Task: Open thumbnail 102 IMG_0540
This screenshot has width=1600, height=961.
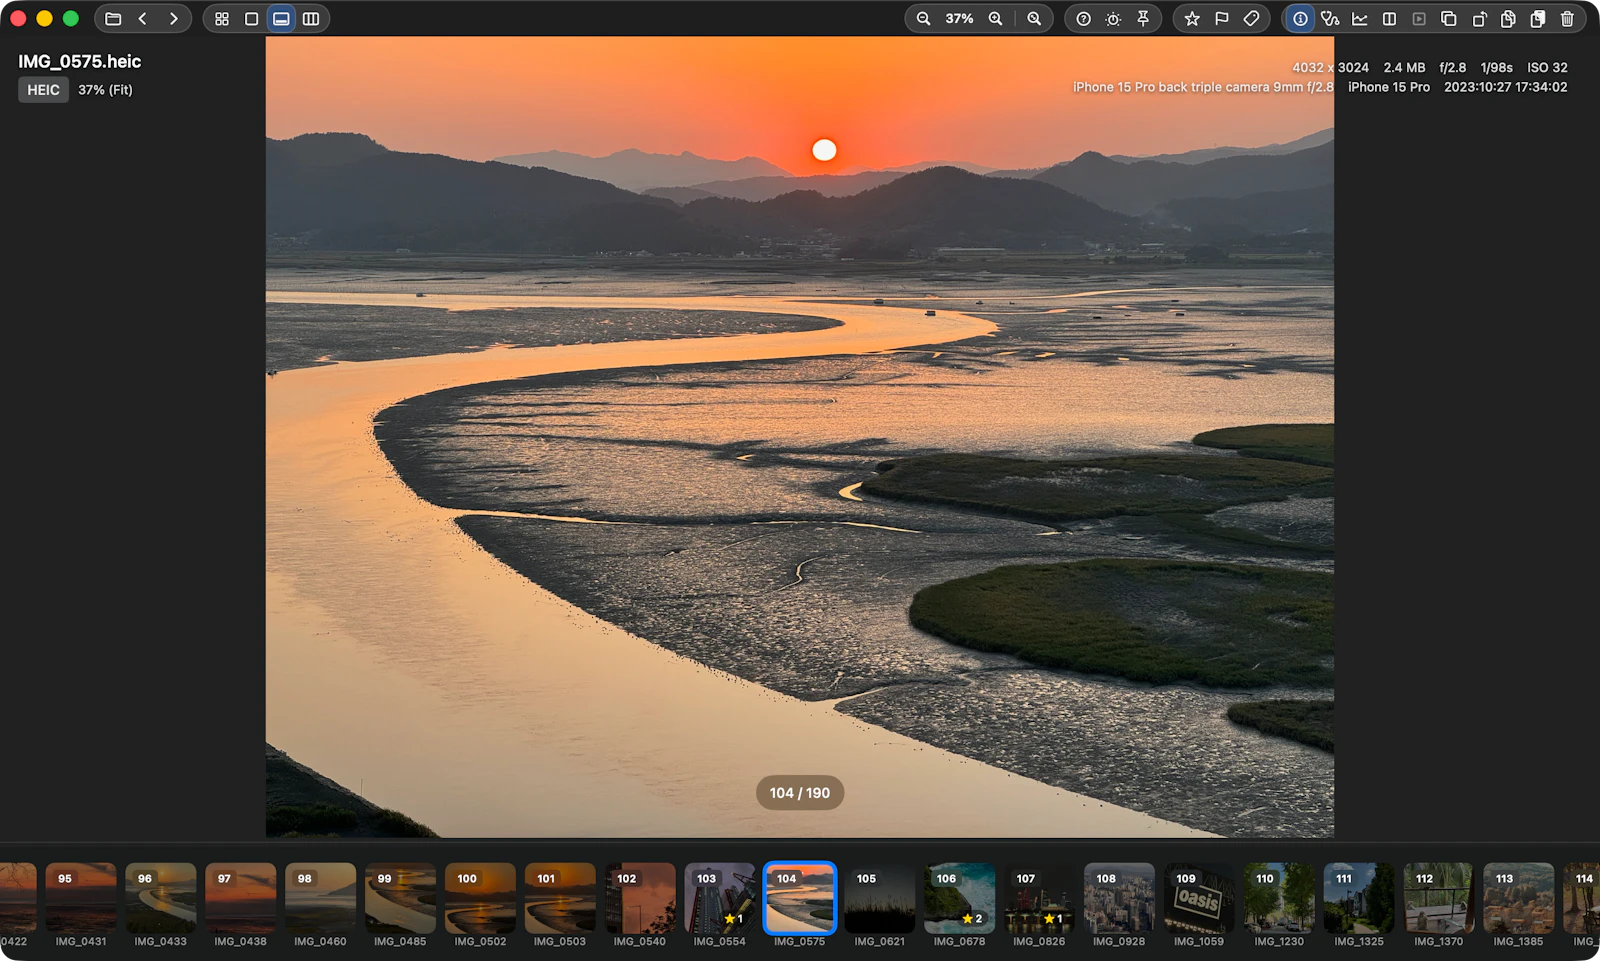Action: coord(640,899)
